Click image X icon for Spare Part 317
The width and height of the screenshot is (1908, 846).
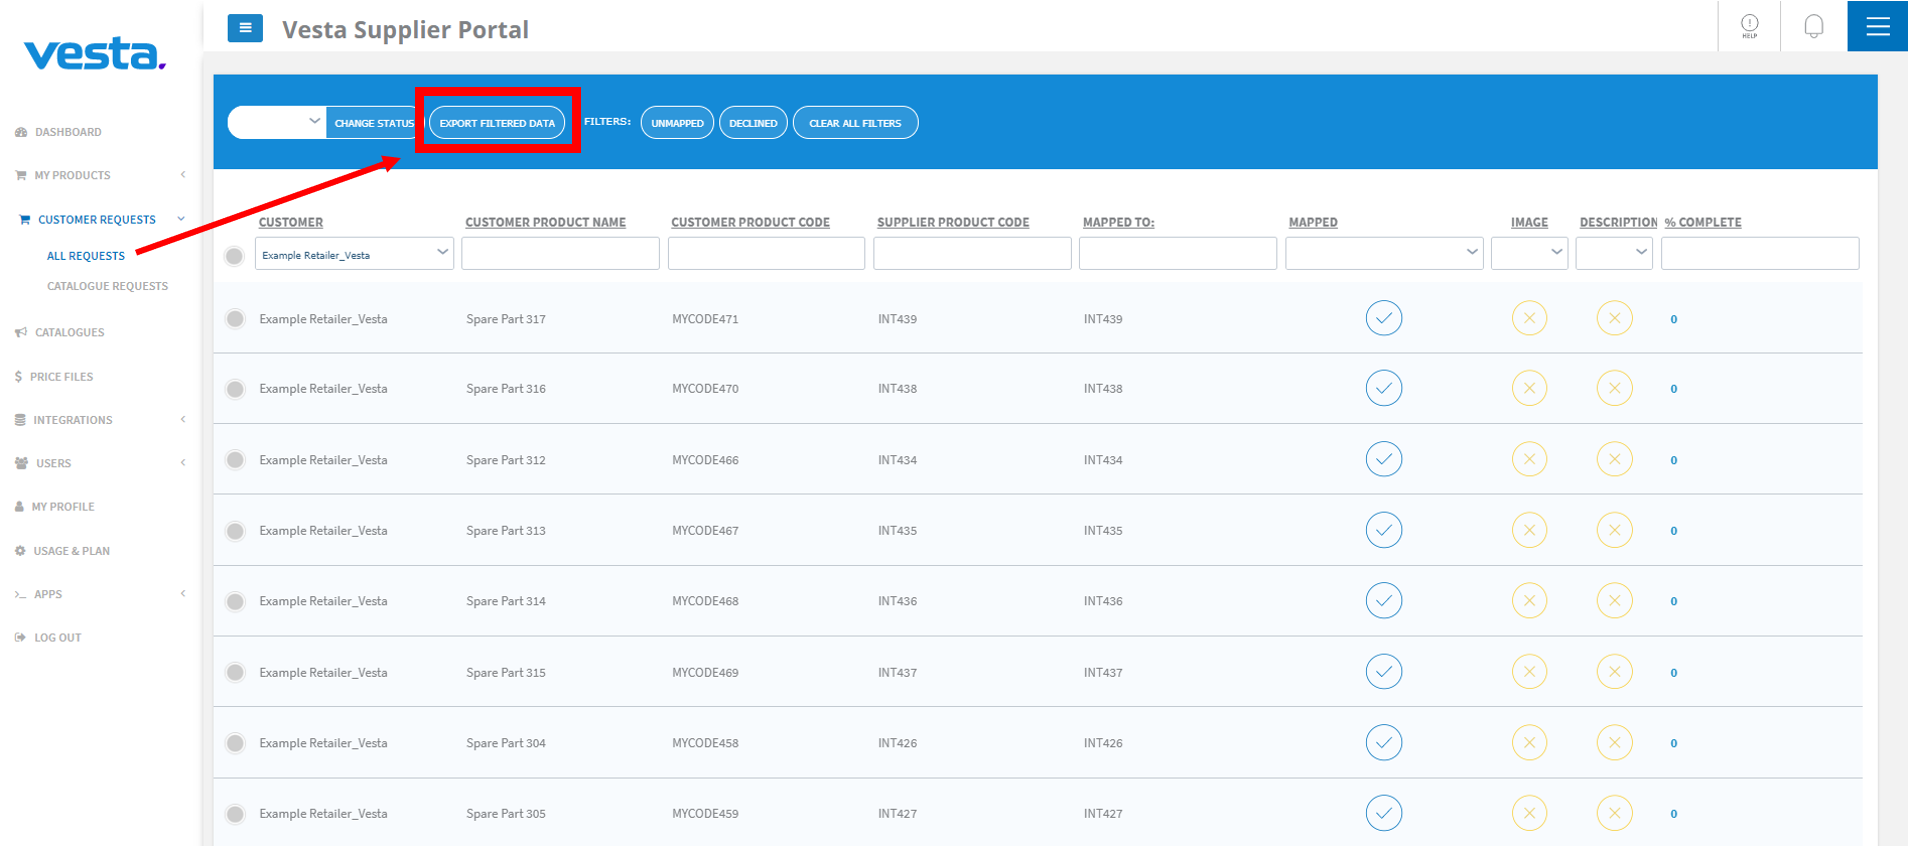1529,318
